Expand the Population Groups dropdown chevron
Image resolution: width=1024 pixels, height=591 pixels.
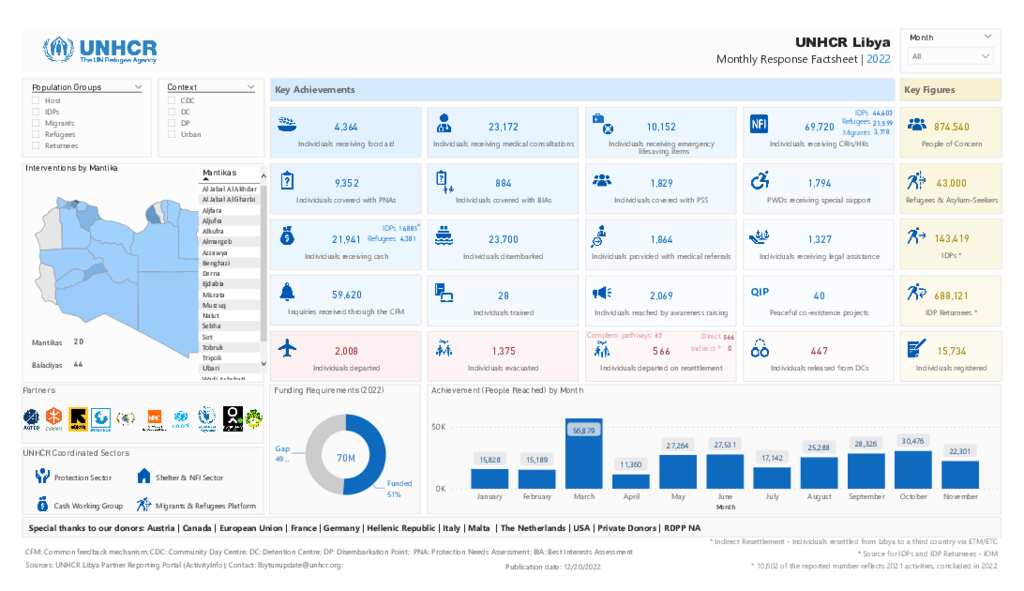137,88
